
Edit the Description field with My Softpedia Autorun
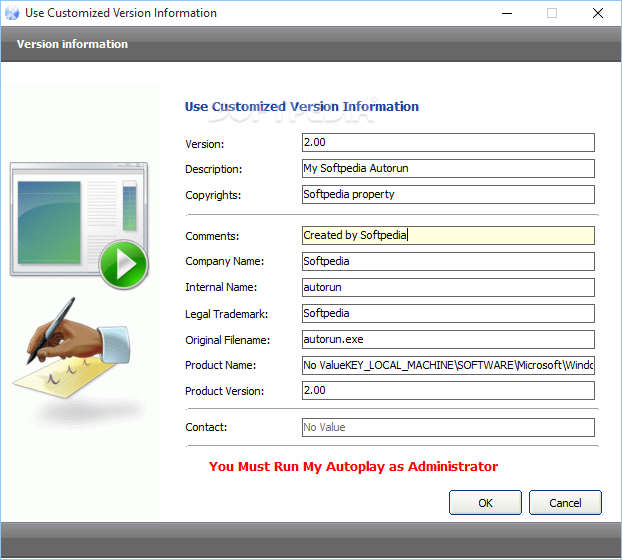point(448,169)
